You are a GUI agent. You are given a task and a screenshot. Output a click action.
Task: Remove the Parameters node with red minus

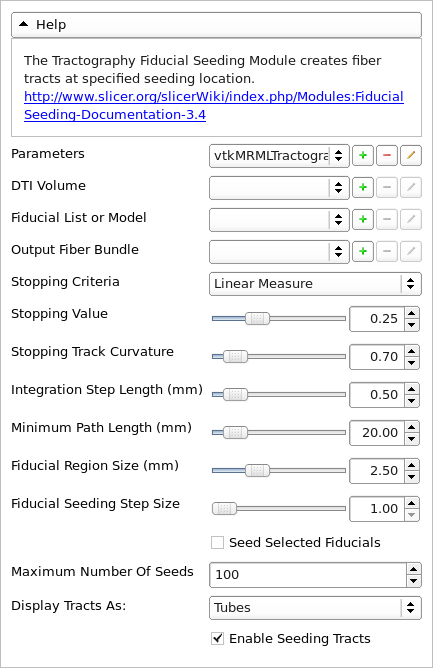coord(387,155)
